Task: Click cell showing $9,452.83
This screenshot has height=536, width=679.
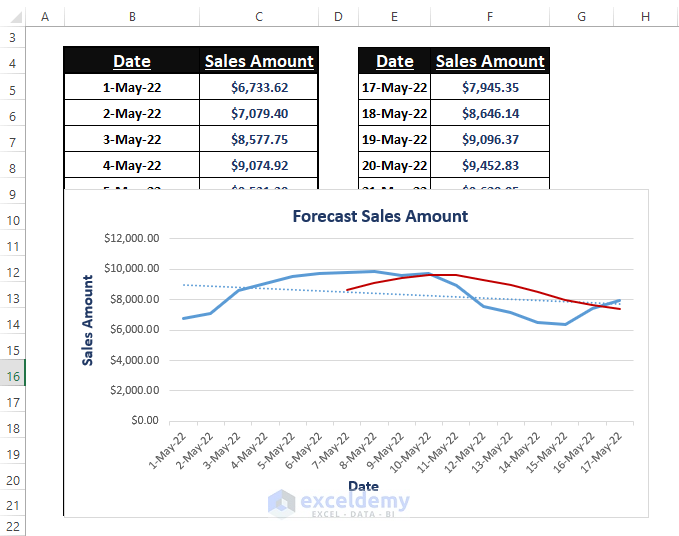Action: click(x=490, y=166)
